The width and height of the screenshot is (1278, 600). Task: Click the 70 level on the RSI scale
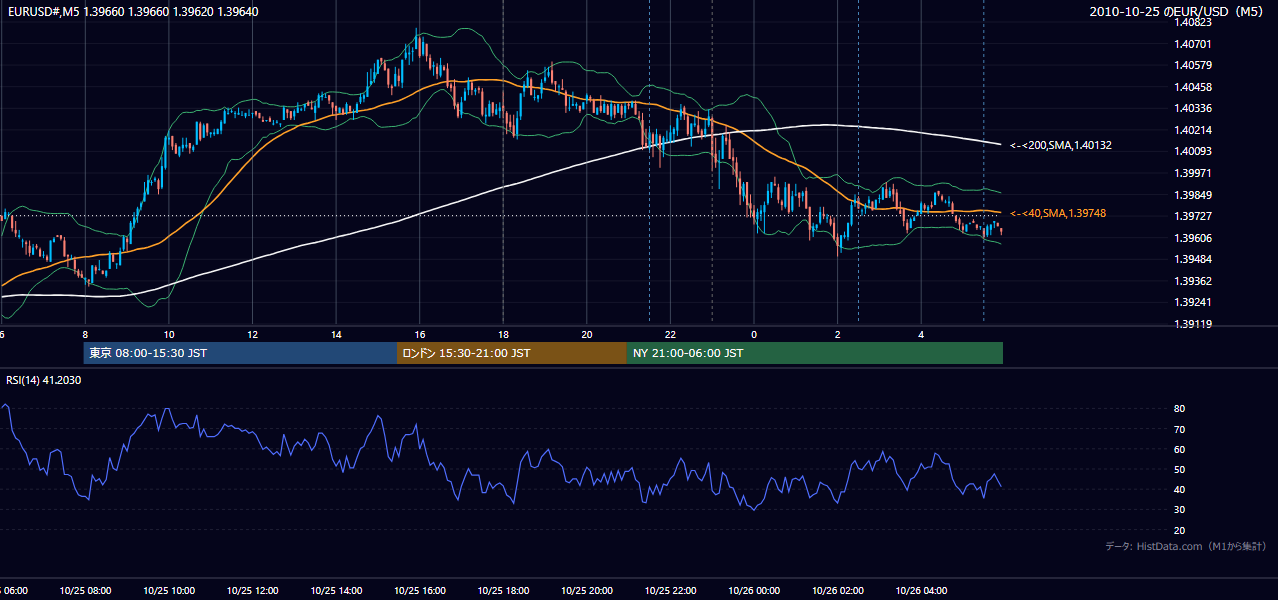1180,429
